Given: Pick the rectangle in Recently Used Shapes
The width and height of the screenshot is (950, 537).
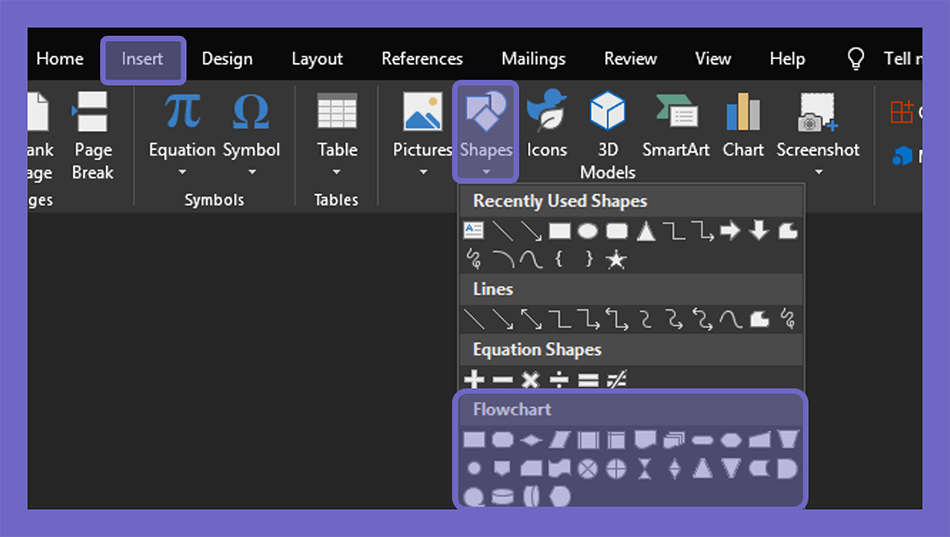Looking at the screenshot, I should pyautogui.click(x=559, y=231).
